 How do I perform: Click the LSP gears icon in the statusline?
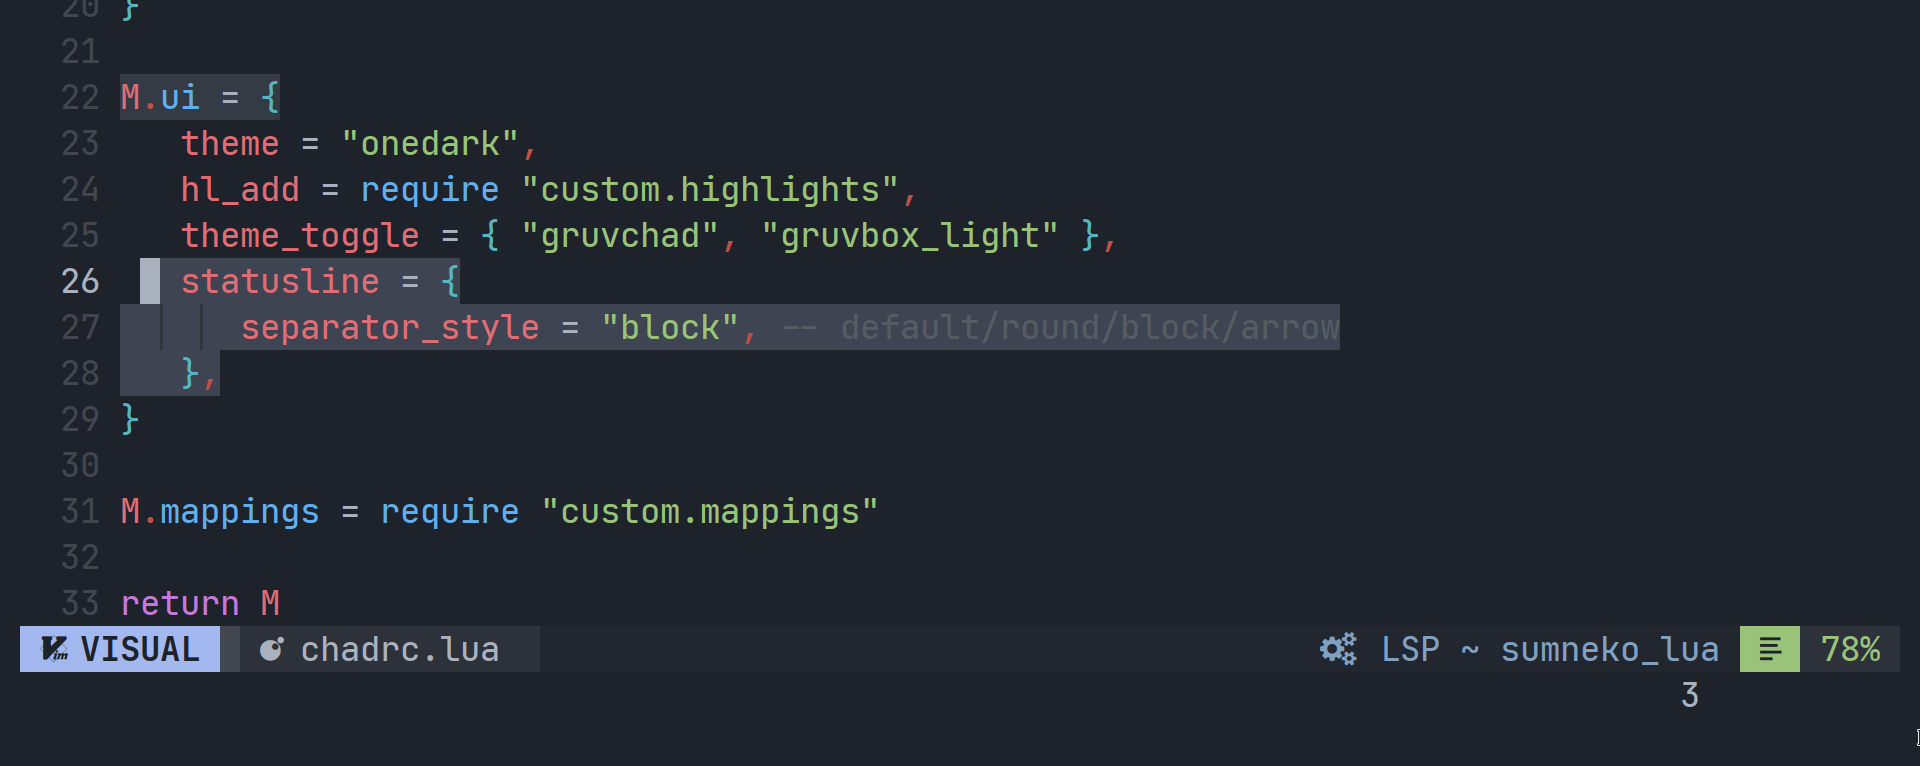click(x=1337, y=649)
